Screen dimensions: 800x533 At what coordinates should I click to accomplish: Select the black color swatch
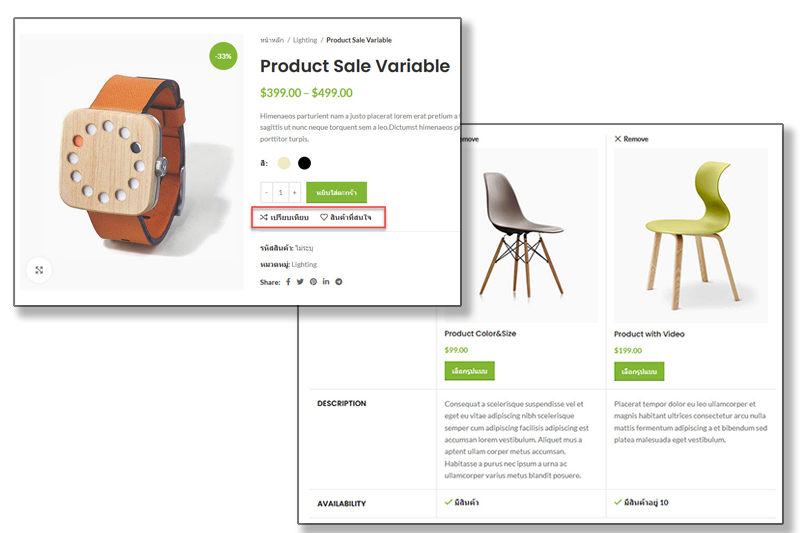[x=304, y=163]
